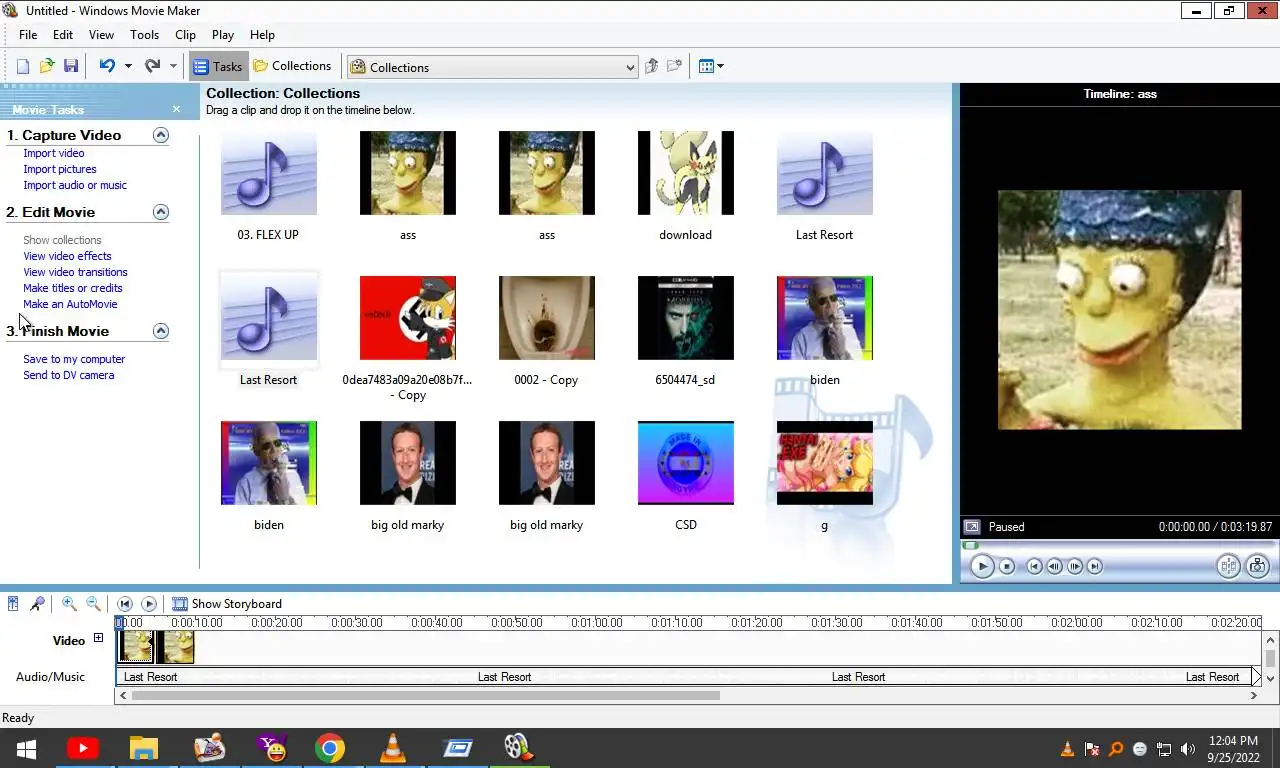Jump back in the preview monitor

pos(1034,566)
